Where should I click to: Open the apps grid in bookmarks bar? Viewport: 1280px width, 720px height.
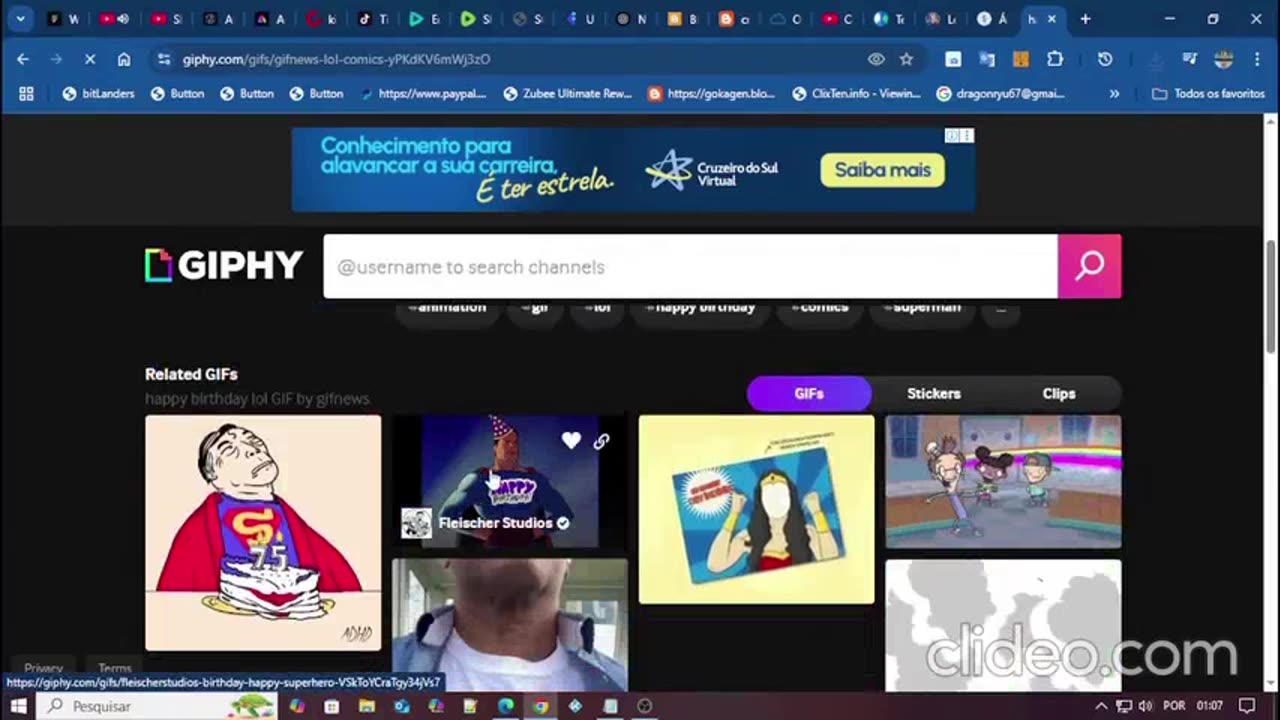pyautogui.click(x=26, y=93)
